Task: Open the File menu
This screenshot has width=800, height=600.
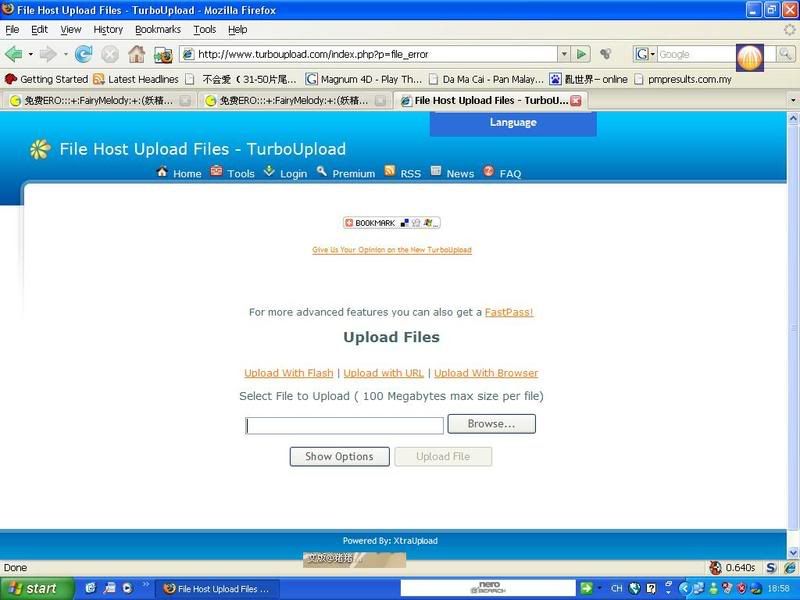Action: (x=12, y=30)
